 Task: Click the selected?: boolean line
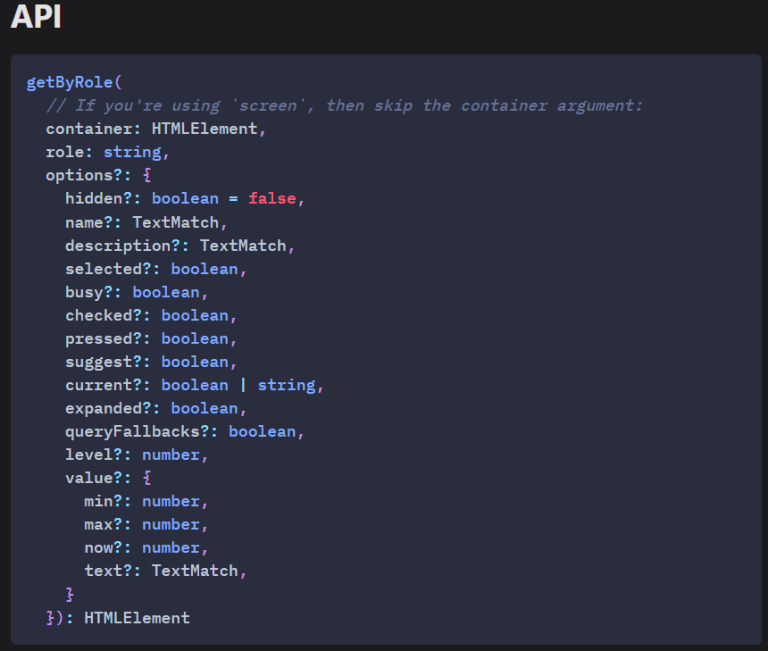(156, 269)
